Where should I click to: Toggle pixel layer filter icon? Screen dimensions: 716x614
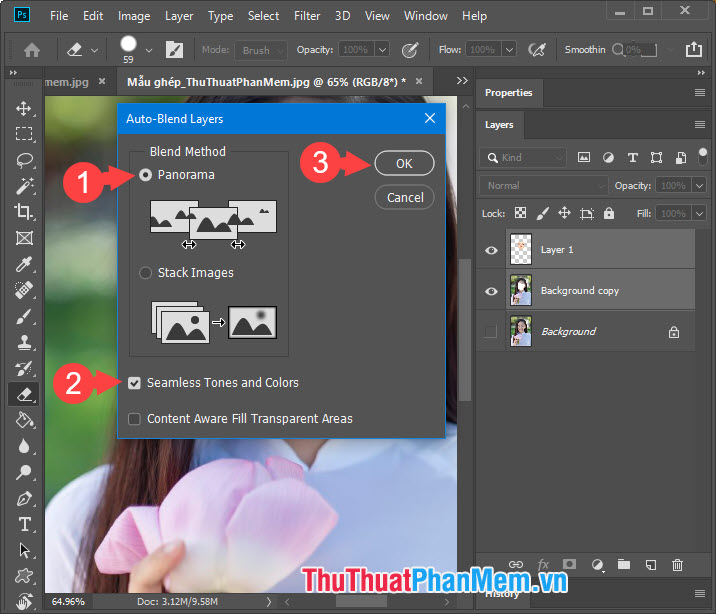coord(584,157)
